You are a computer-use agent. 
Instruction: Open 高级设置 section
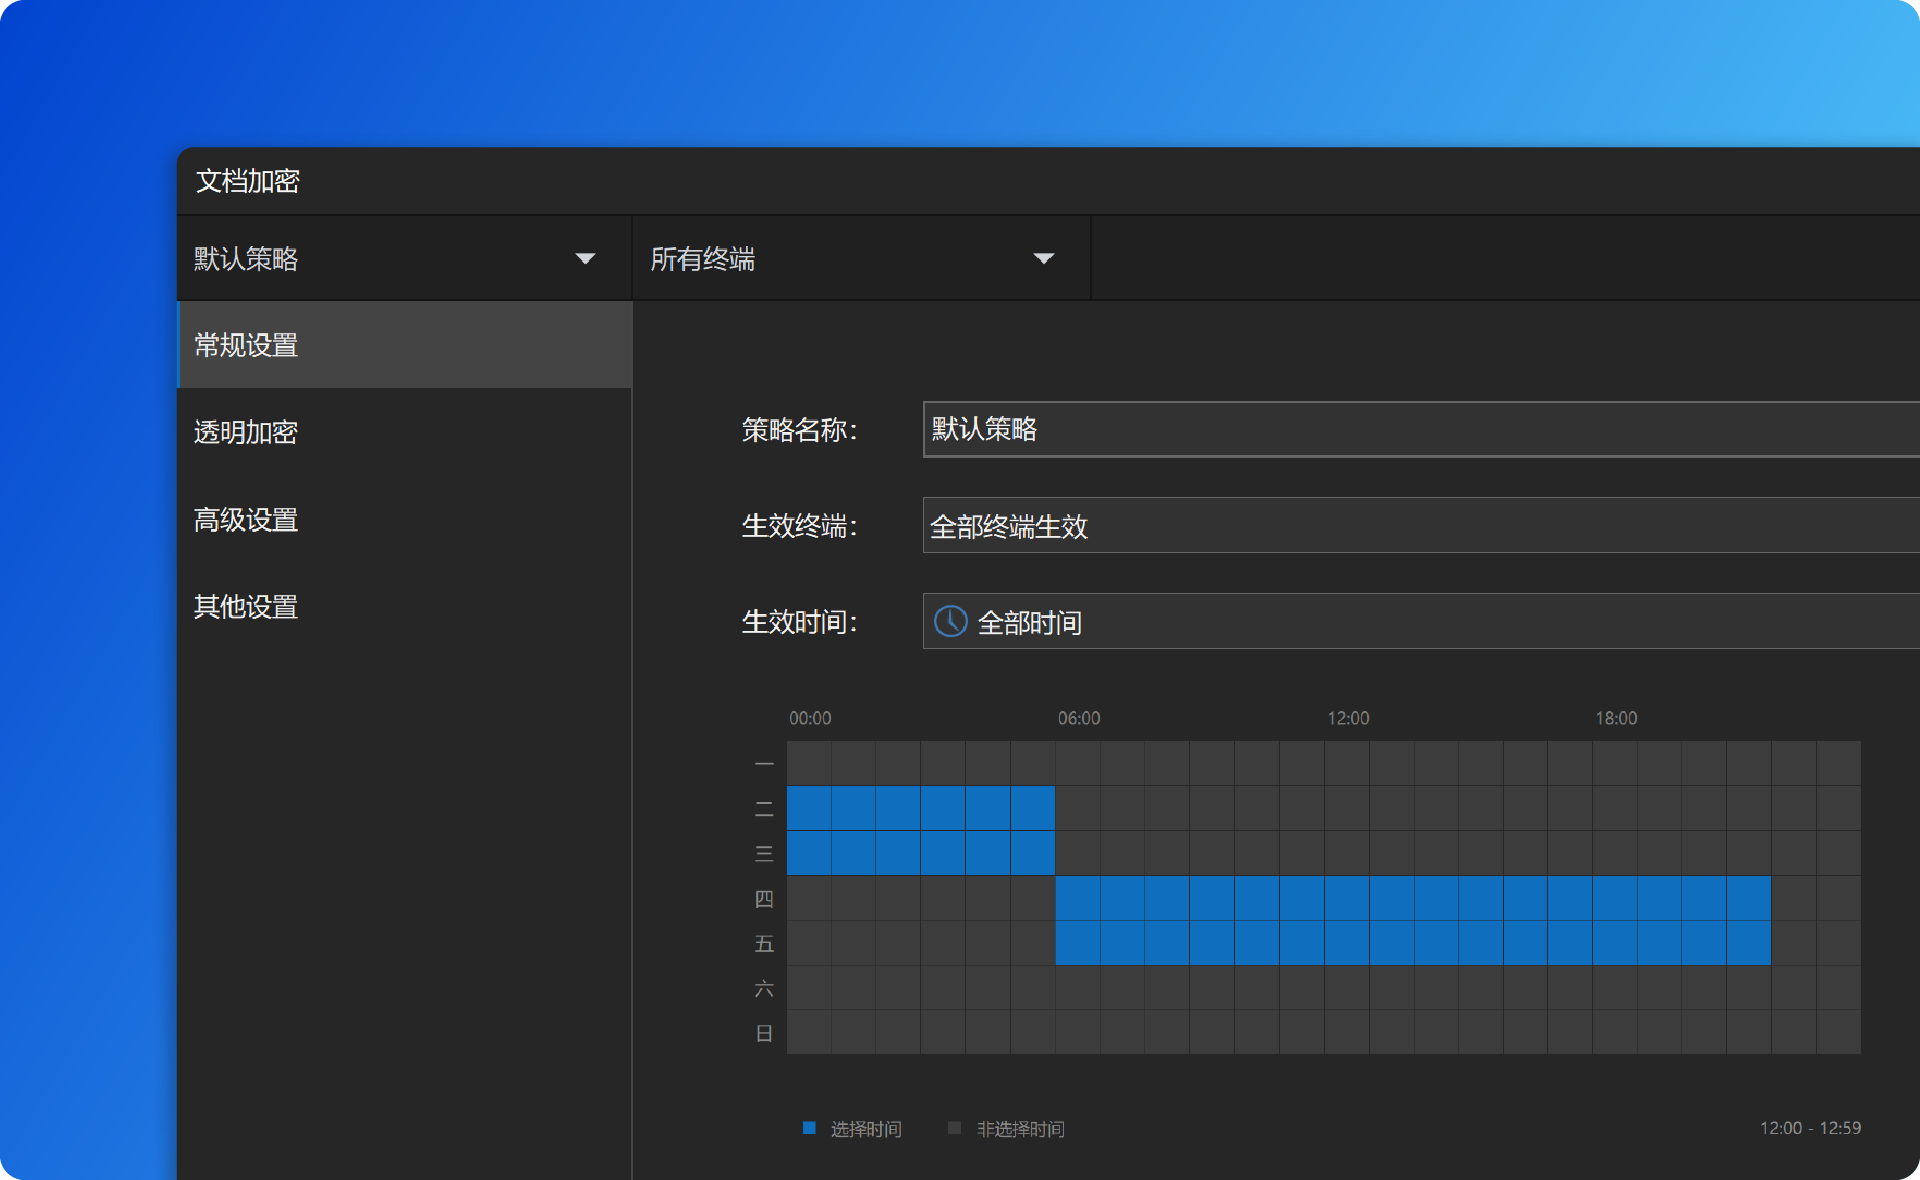[x=404, y=520]
